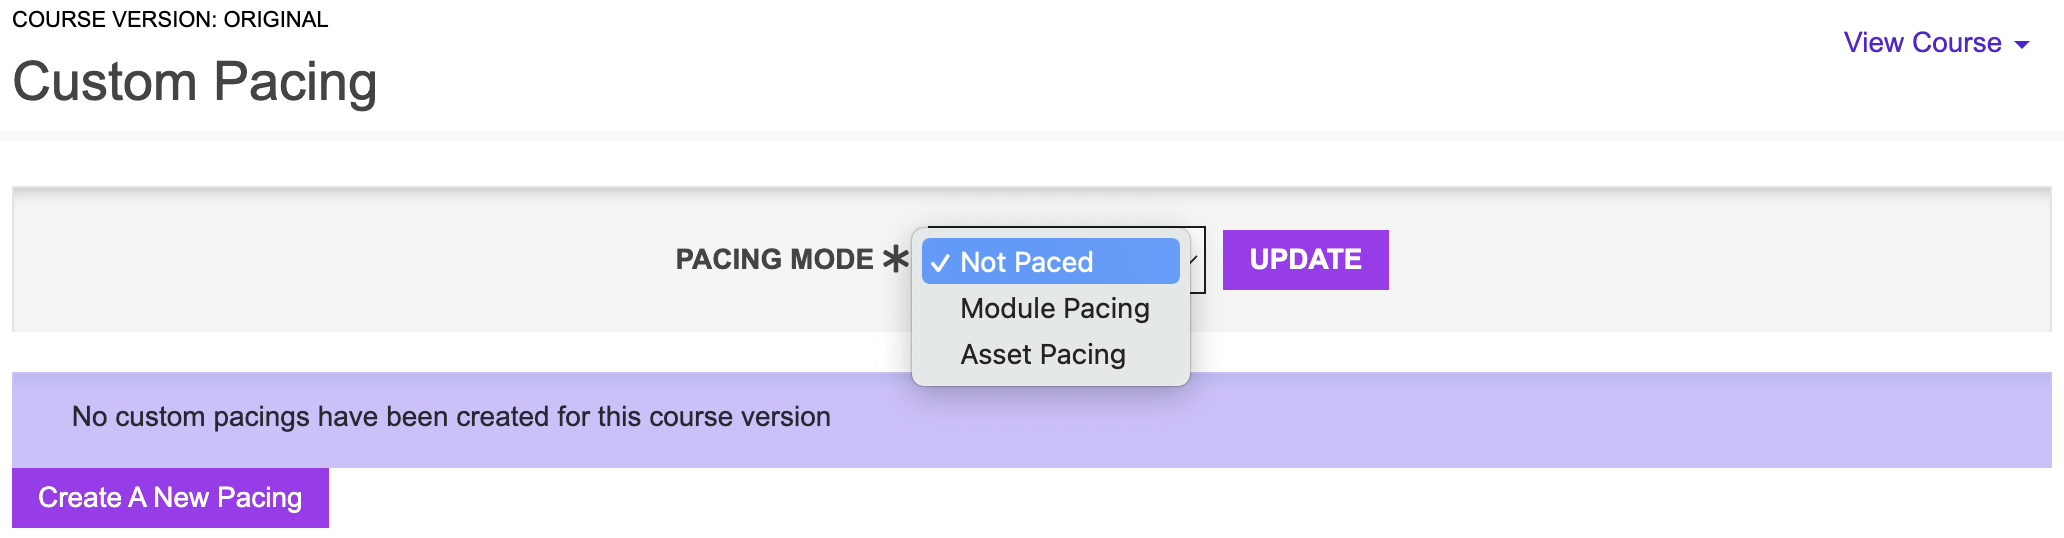2064x538 pixels.
Task: Click the word ORIGINAL in the course version
Action: click(x=275, y=19)
